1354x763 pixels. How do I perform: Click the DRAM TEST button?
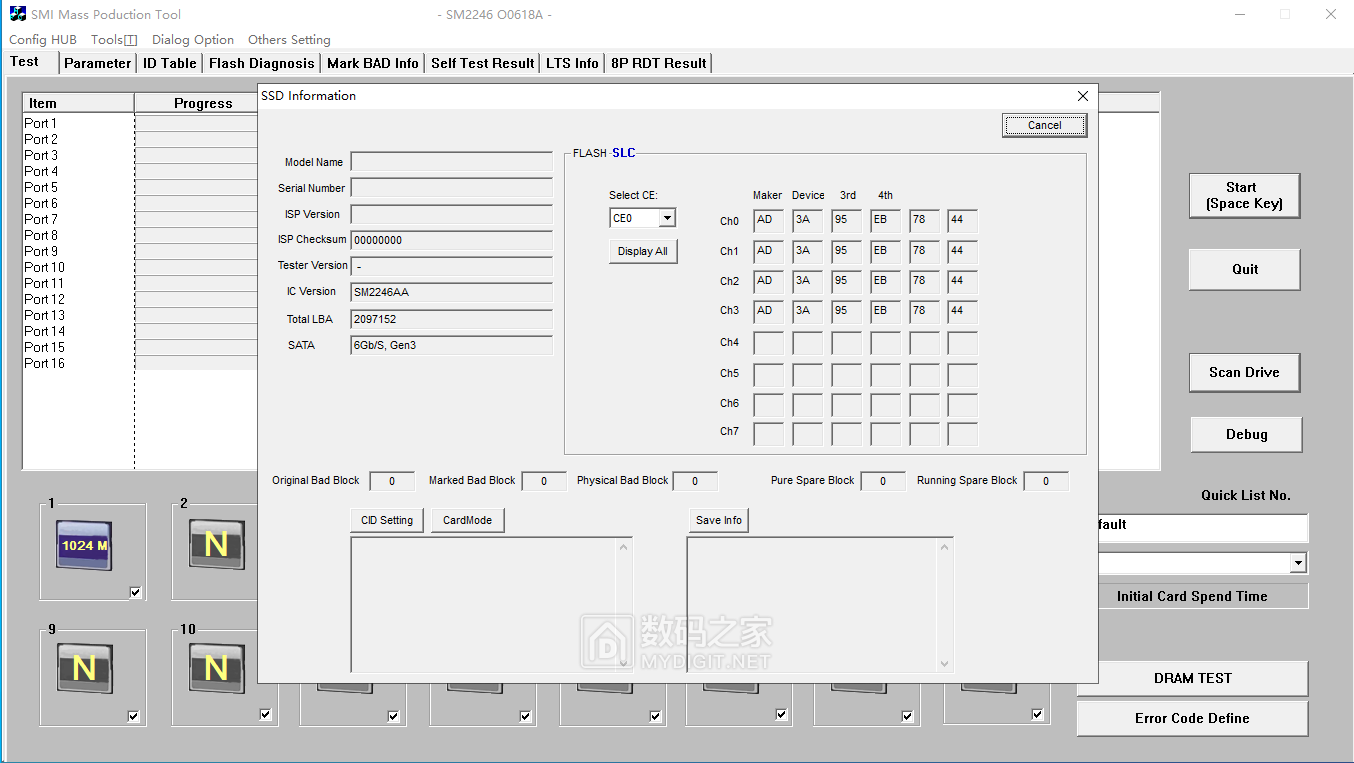click(x=1192, y=678)
